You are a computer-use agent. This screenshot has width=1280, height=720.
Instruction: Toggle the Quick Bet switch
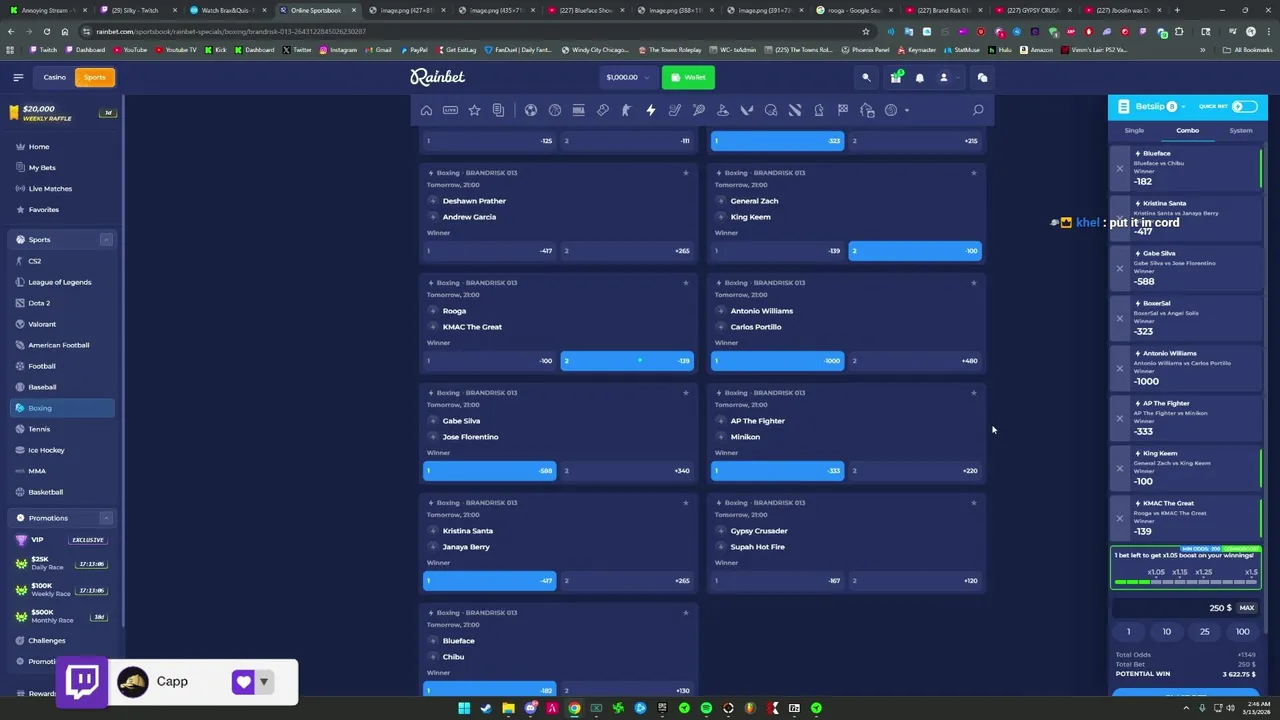(x=1244, y=106)
